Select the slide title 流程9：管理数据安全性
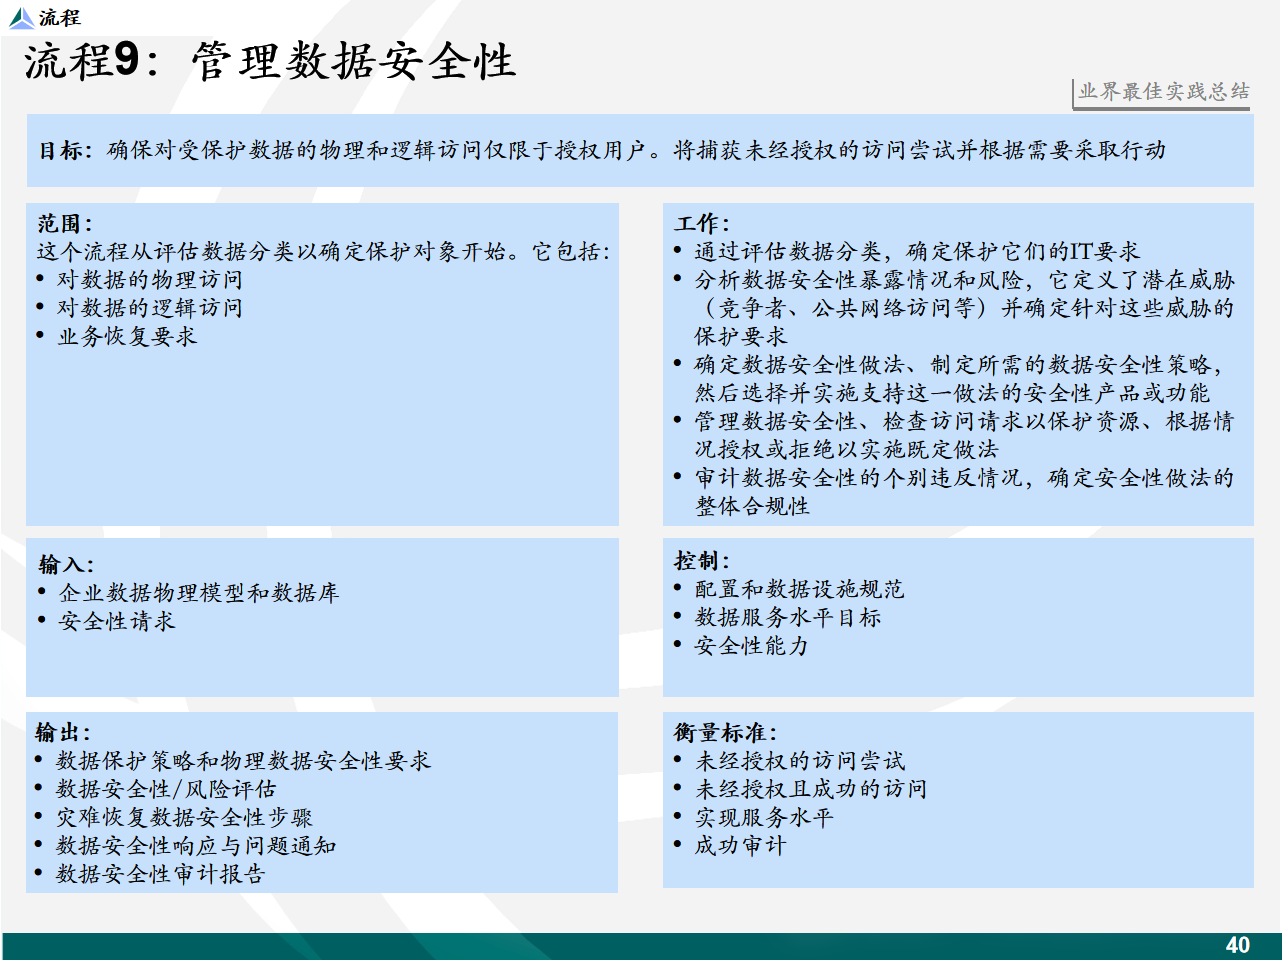This screenshot has width=1282, height=960. point(270,61)
